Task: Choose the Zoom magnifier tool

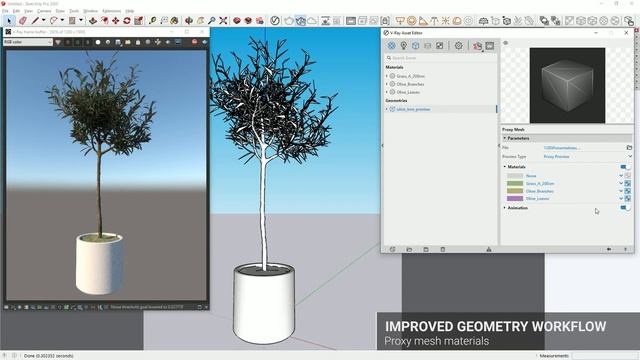Action: click(x=212, y=20)
